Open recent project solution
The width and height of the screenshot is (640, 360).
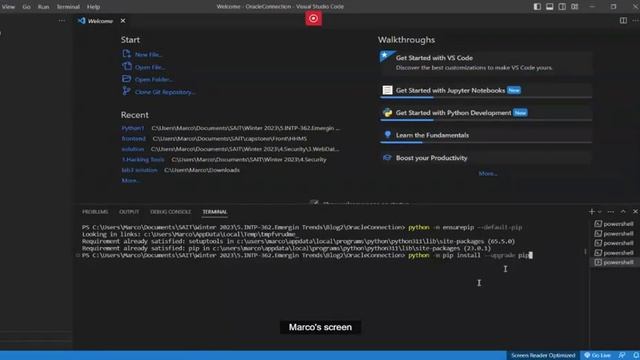click(x=133, y=149)
